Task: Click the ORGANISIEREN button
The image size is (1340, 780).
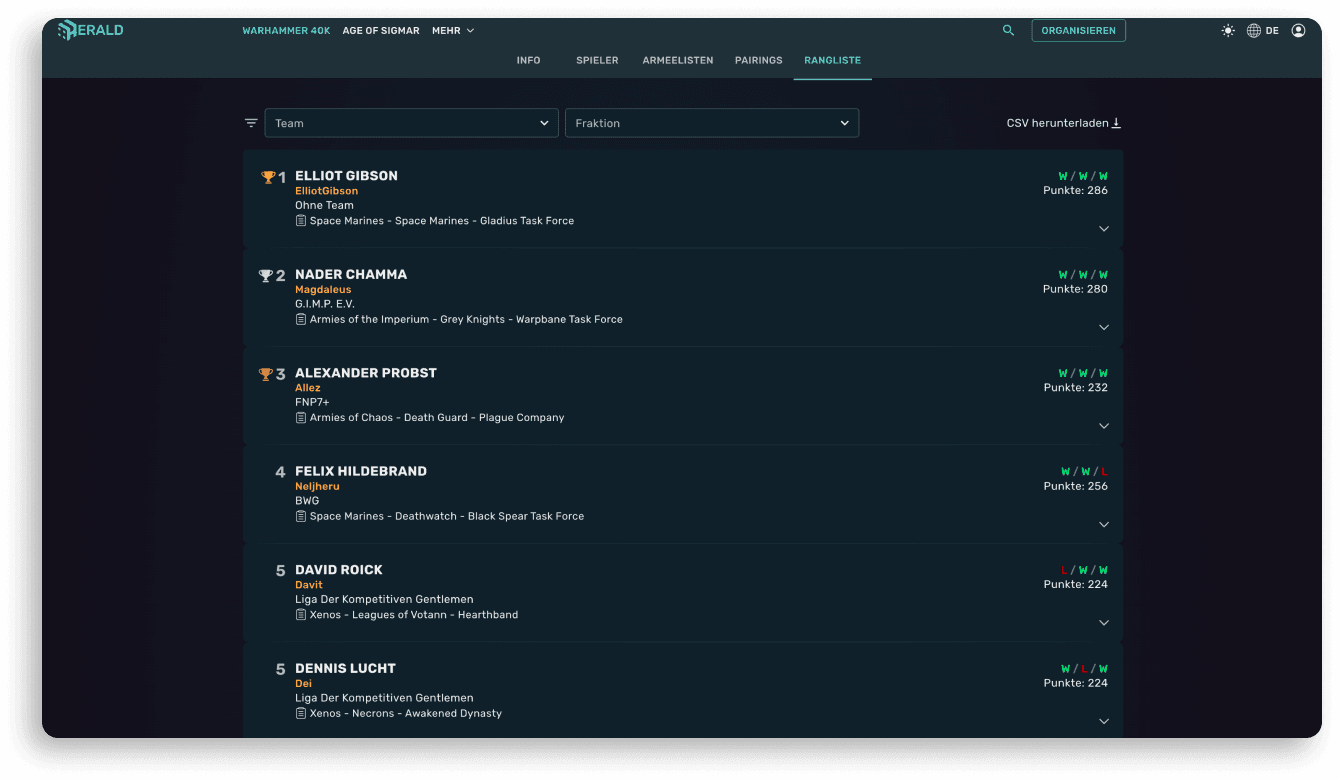Action: coord(1078,31)
